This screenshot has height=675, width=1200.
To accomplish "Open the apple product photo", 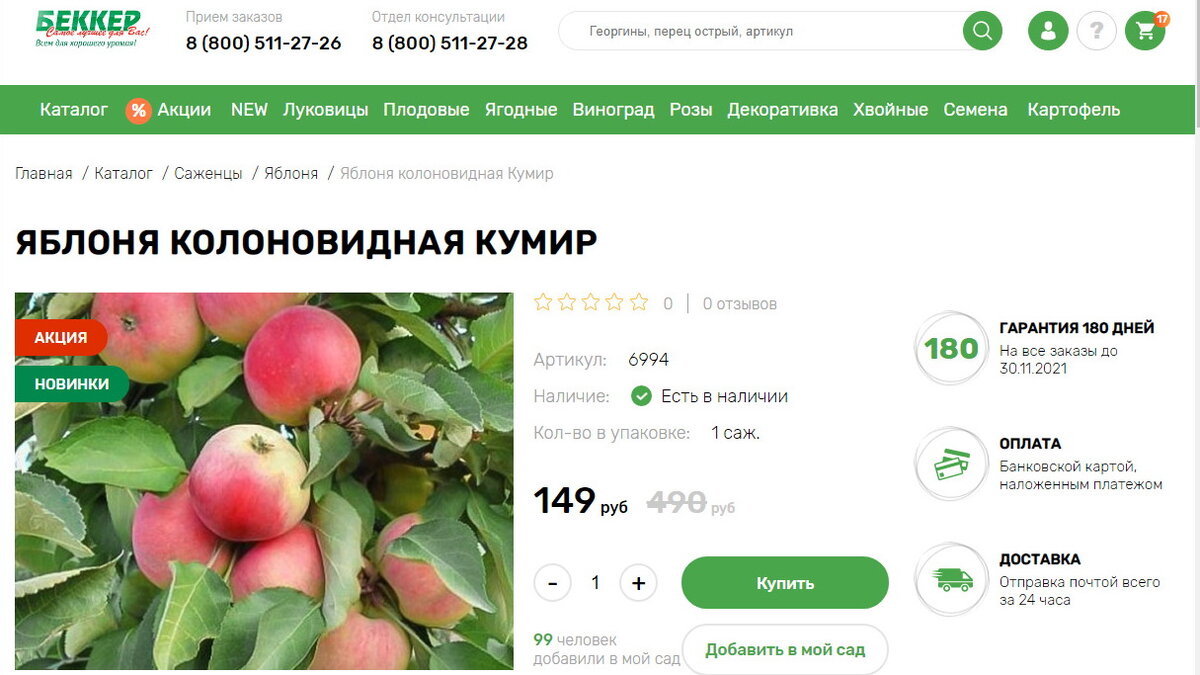I will coord(264,481).
